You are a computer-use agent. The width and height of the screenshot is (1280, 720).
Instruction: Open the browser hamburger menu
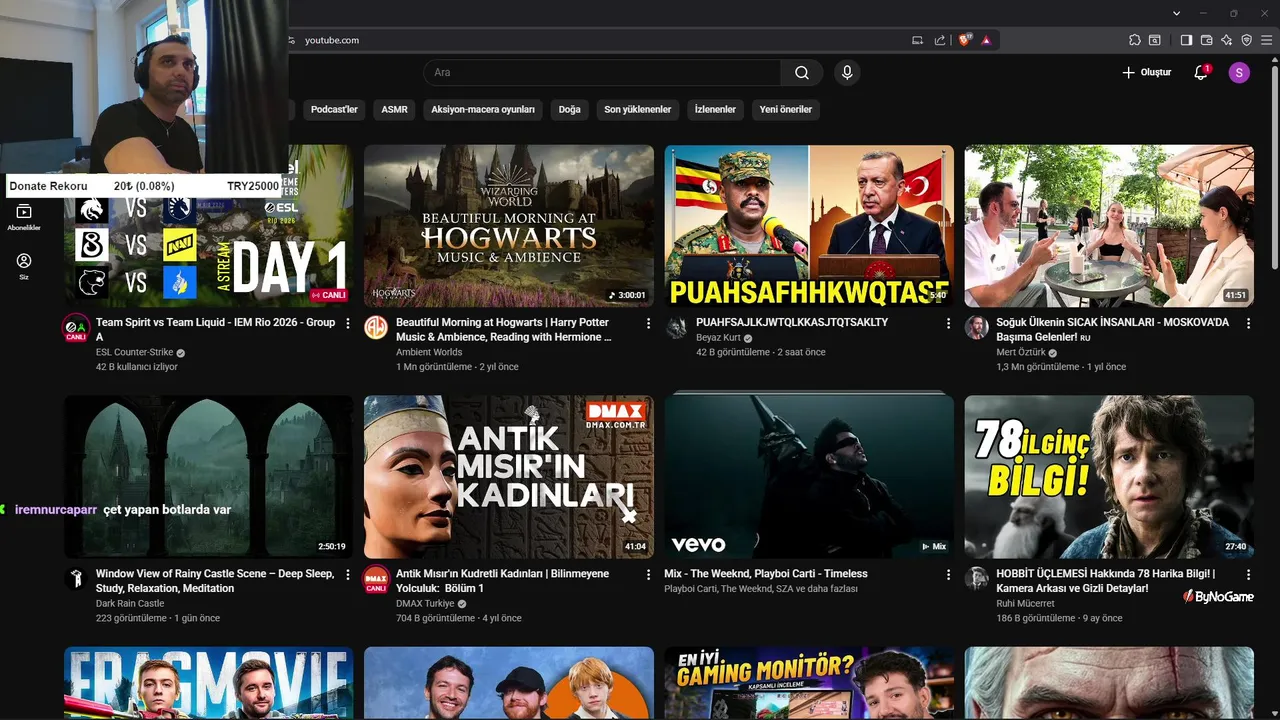[x=1266, y=40]
